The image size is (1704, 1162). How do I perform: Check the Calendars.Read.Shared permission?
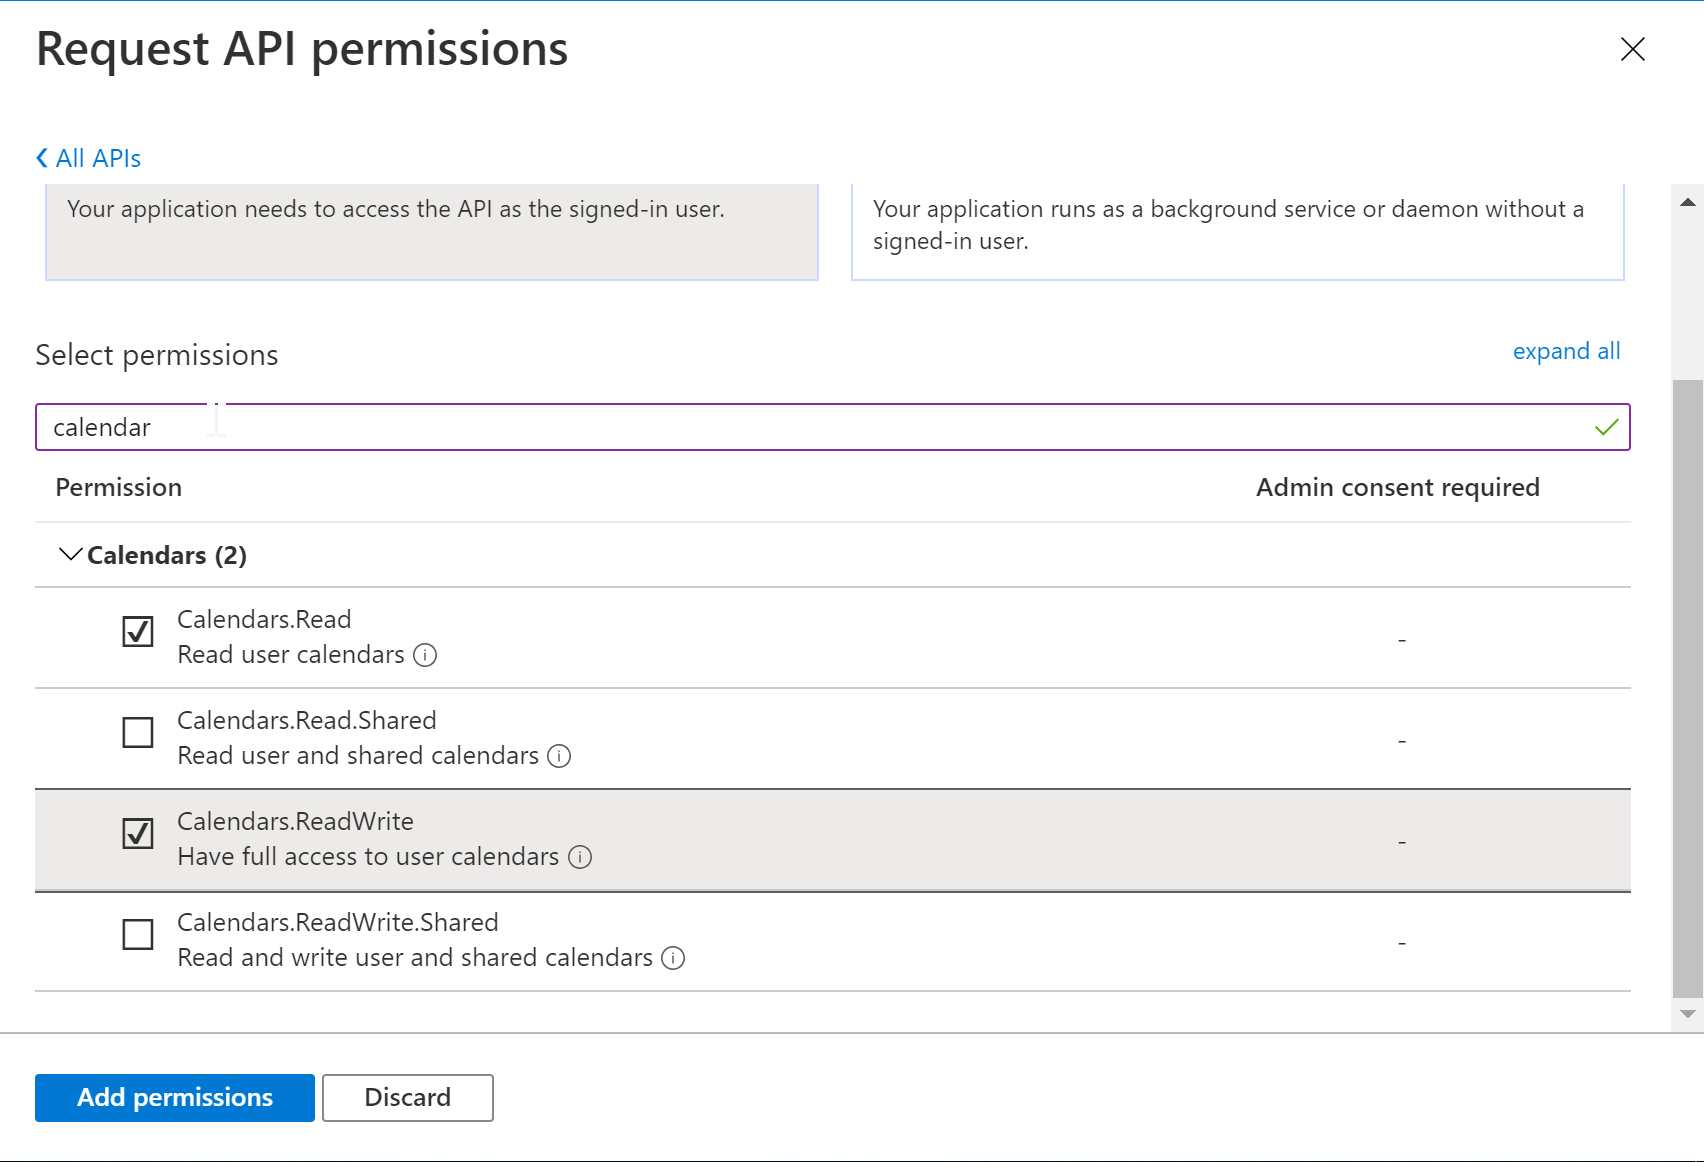click(138, 733)
